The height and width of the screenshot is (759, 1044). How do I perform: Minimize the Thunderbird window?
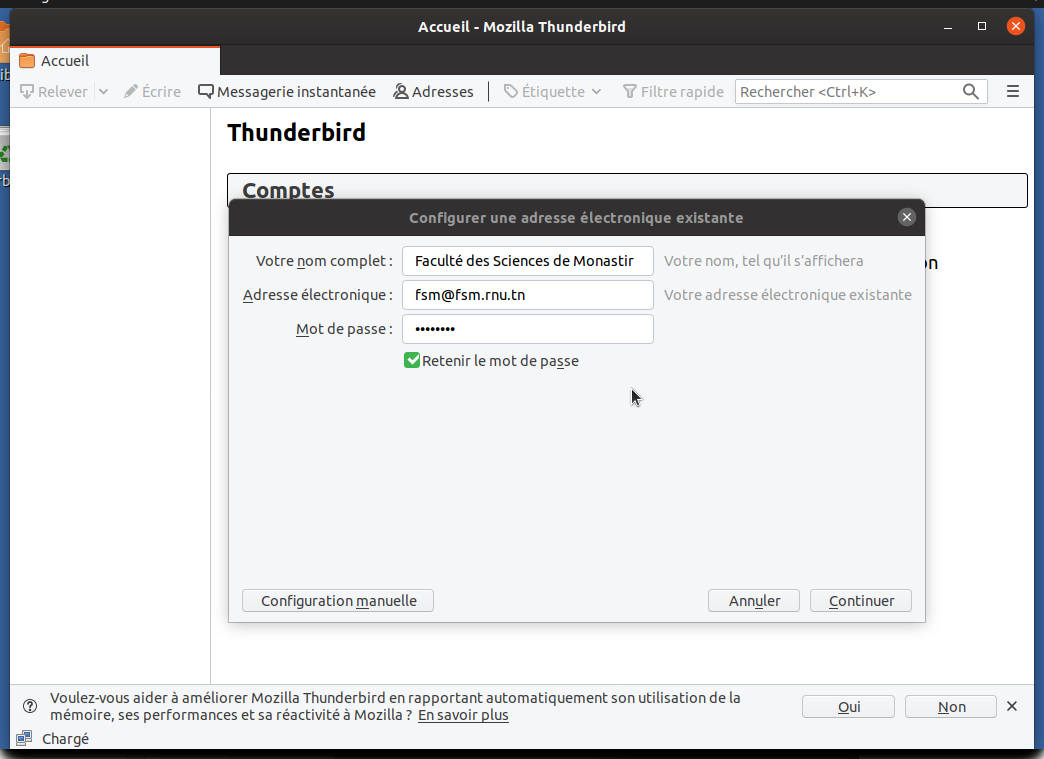(x=947, y=27)
